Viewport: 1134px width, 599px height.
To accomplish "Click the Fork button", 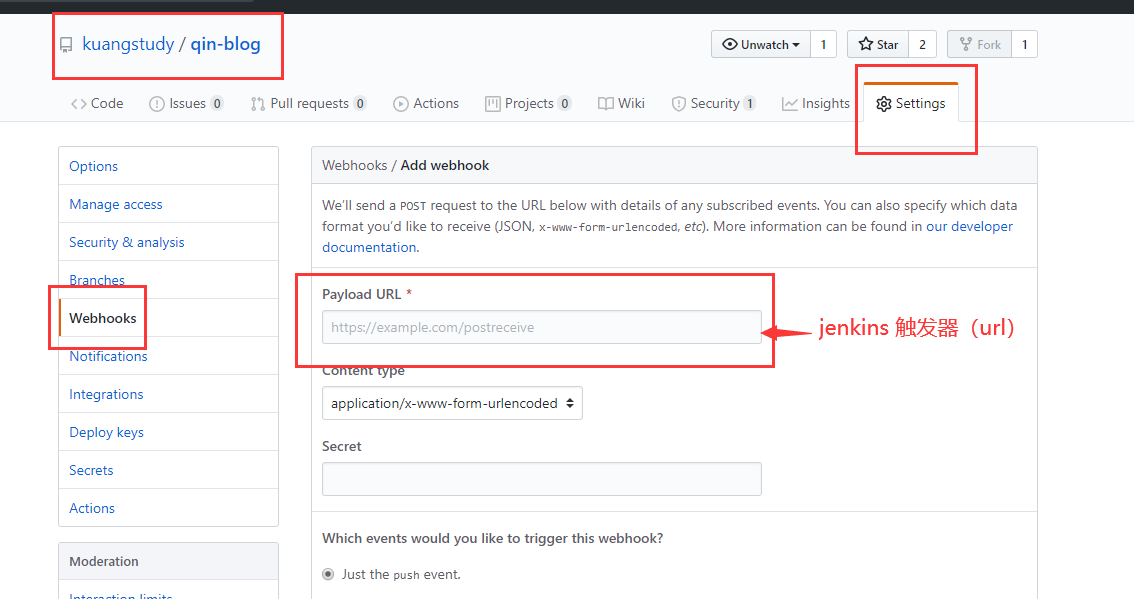I will (x=979, y=44).
